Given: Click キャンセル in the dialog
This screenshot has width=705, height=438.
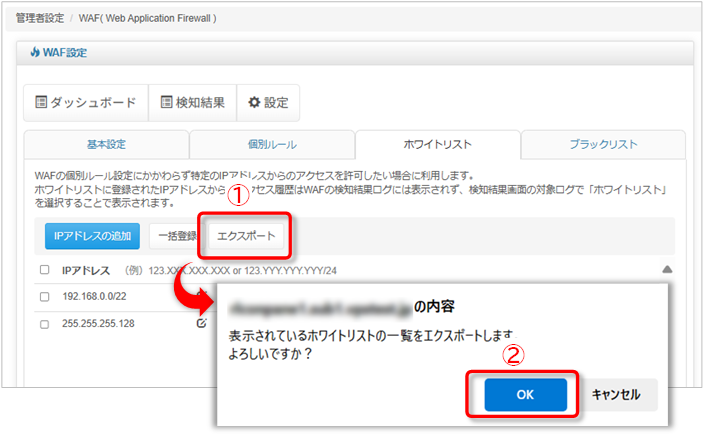Looking at the screenshot, I should coord(616,394).
